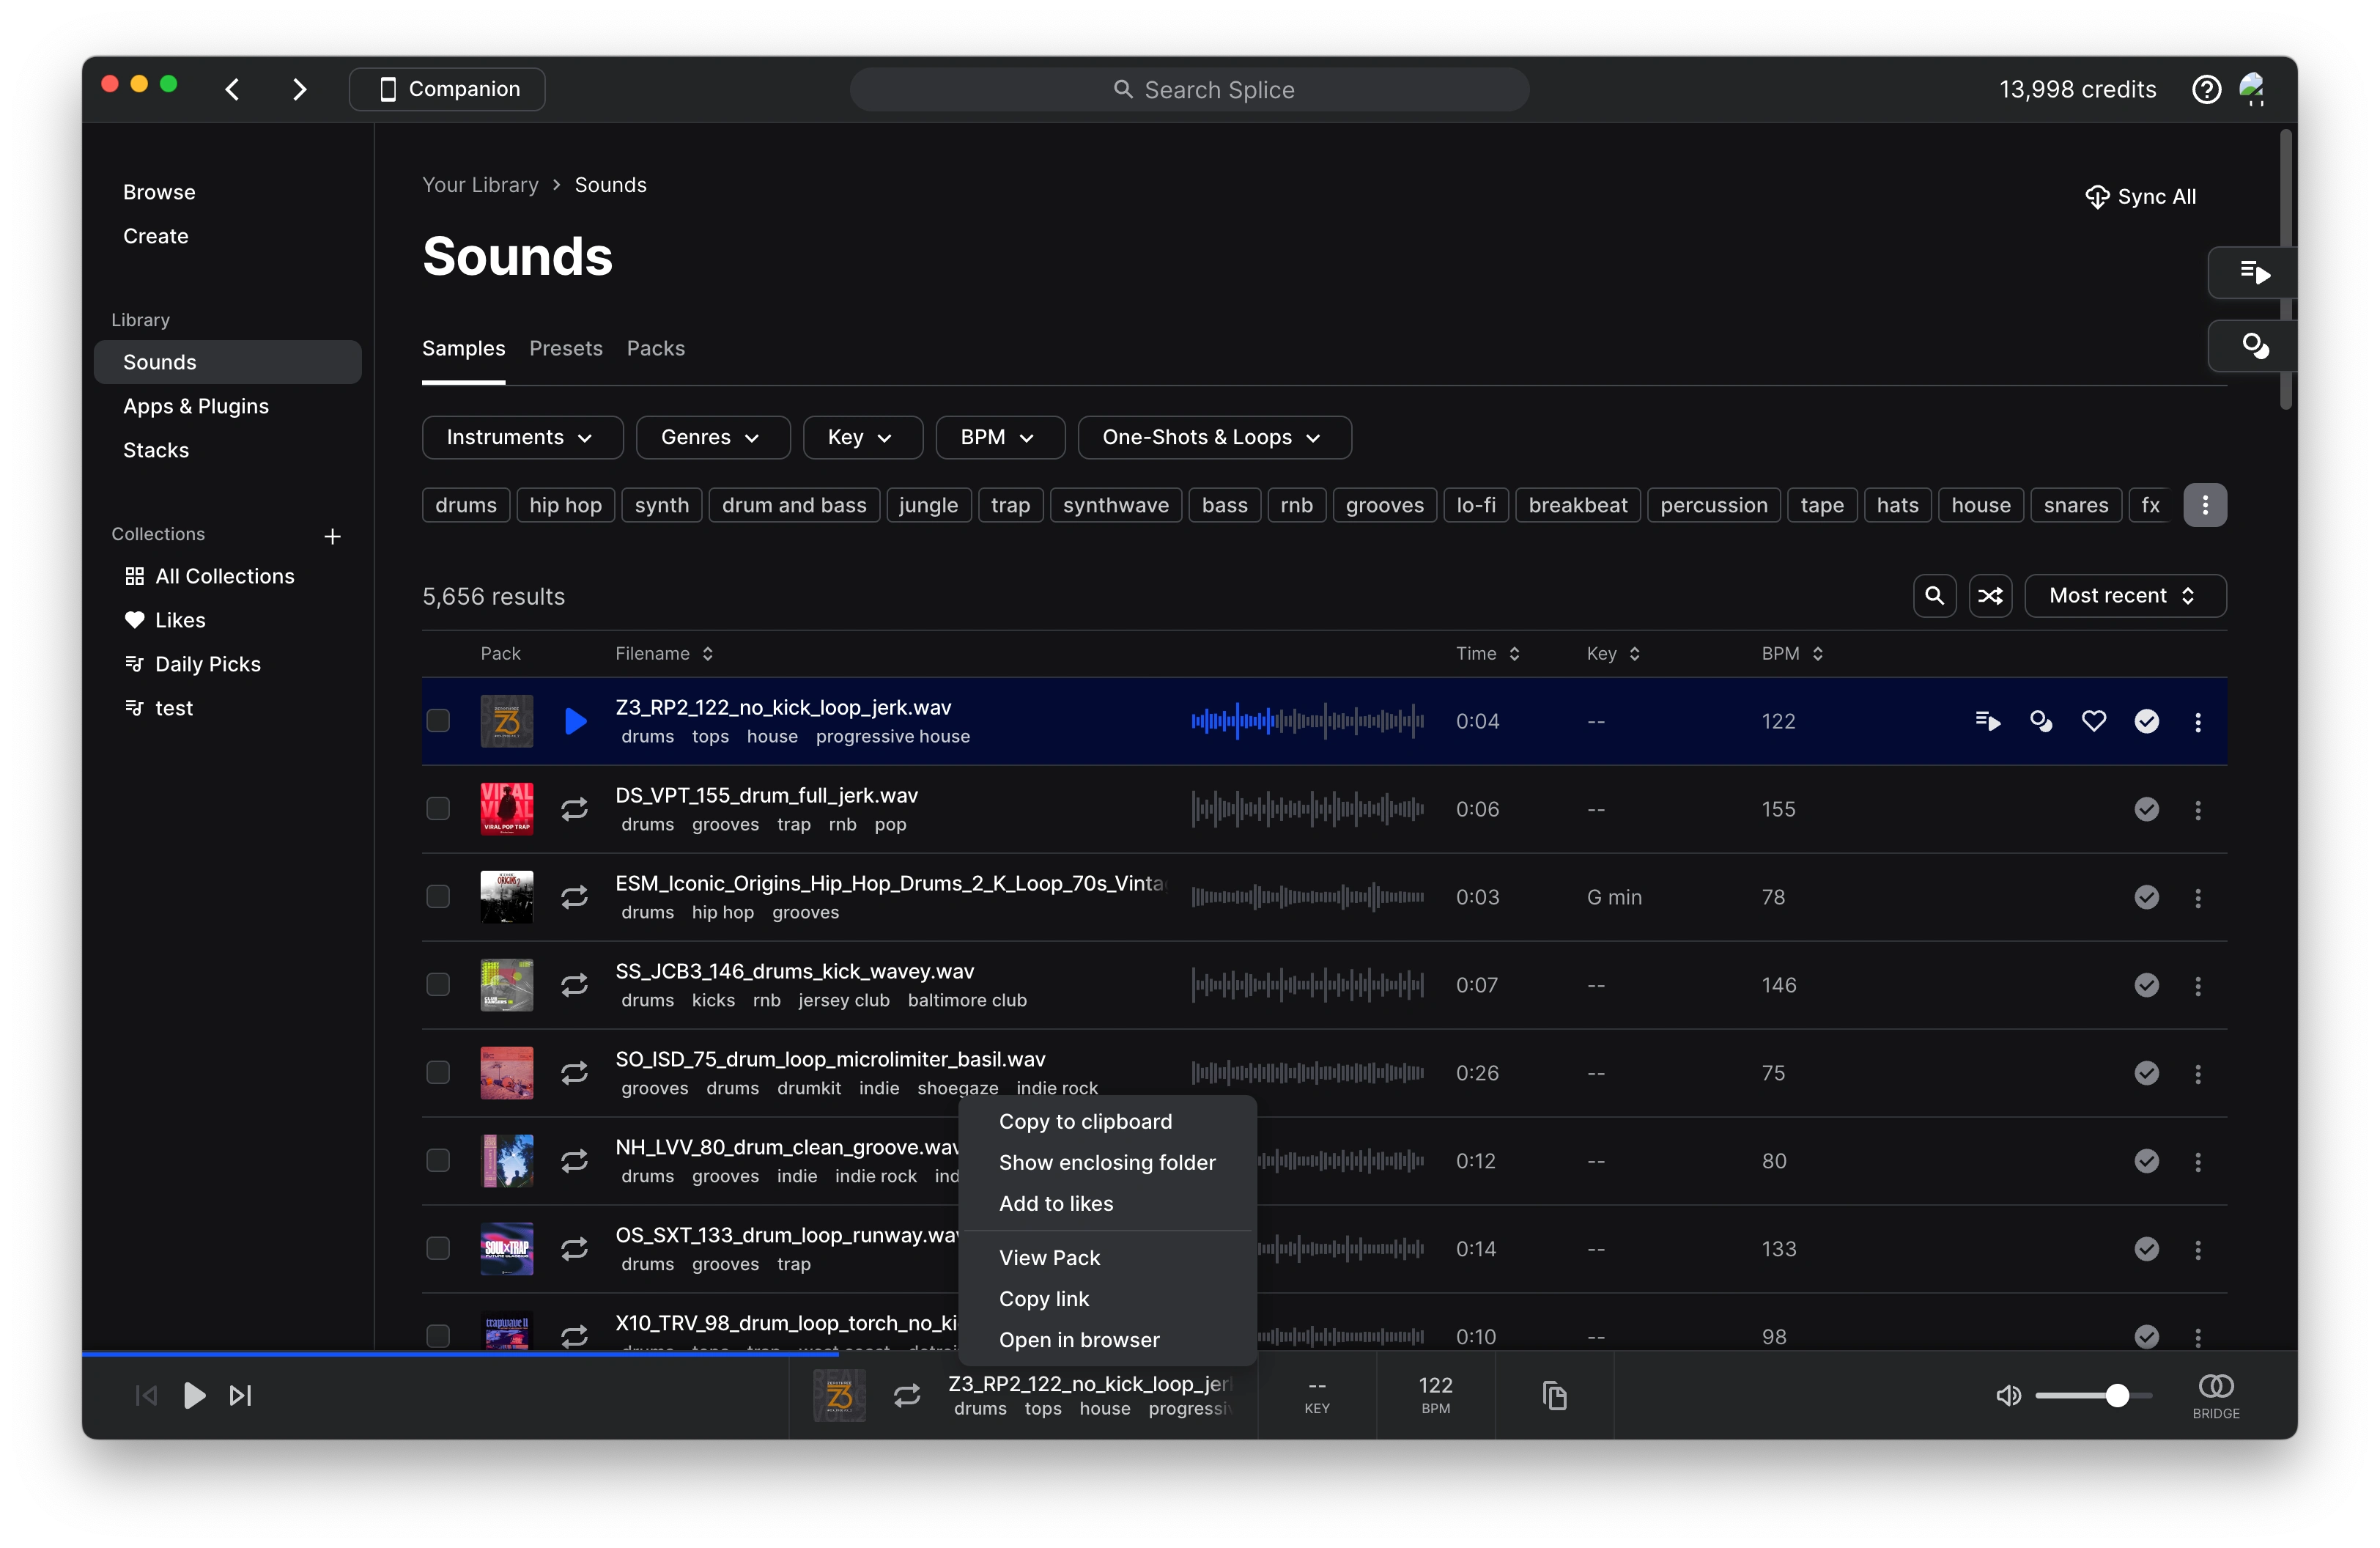Go back via the Your Library breadcrumb

480,184
